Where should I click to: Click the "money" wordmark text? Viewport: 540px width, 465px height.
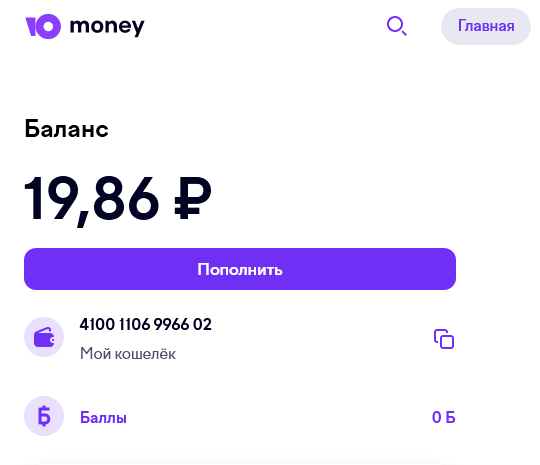click(107, 27)
